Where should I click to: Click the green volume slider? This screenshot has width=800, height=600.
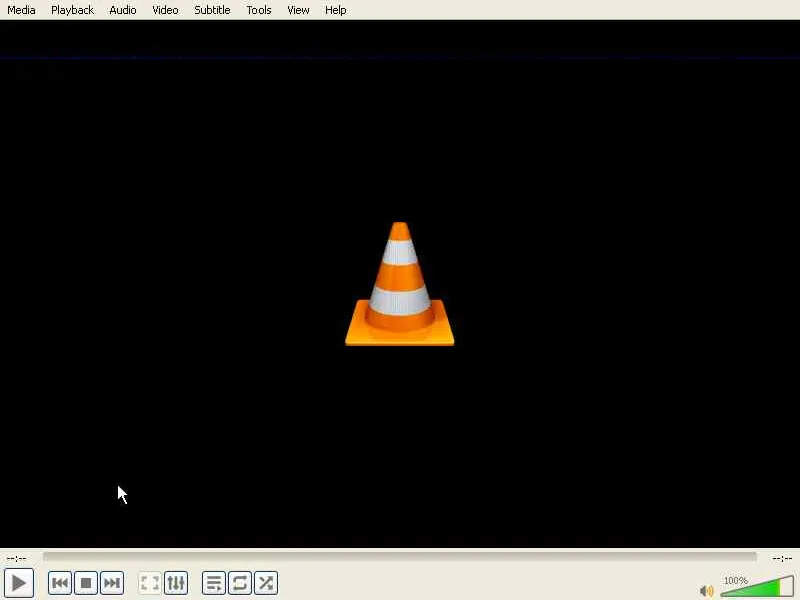pos(757,586)
